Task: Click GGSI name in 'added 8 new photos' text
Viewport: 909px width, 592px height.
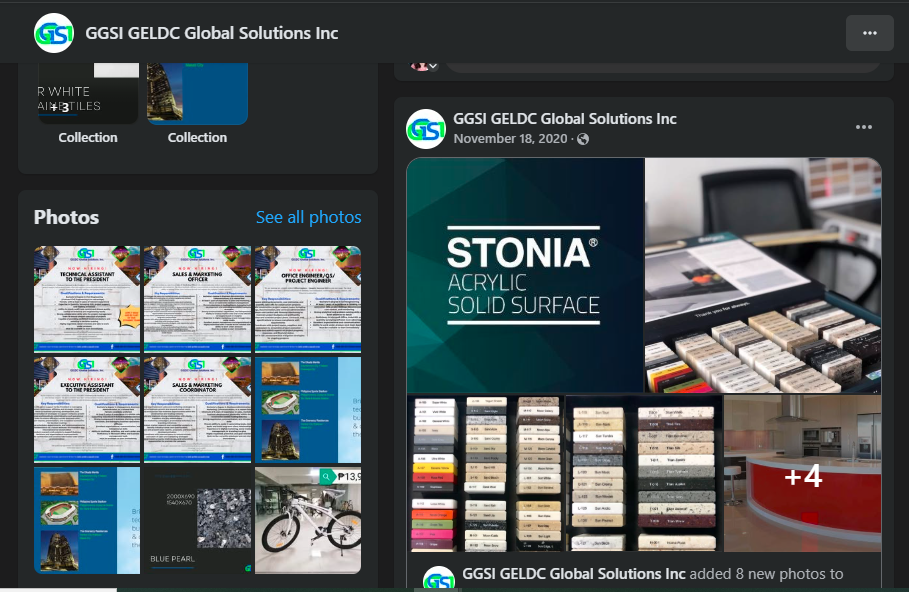Action: [574, 574]
